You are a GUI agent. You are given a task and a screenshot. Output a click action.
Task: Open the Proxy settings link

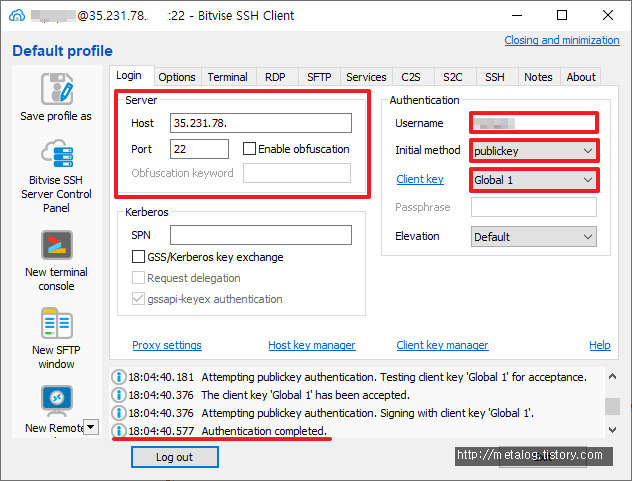pos(167,345)
